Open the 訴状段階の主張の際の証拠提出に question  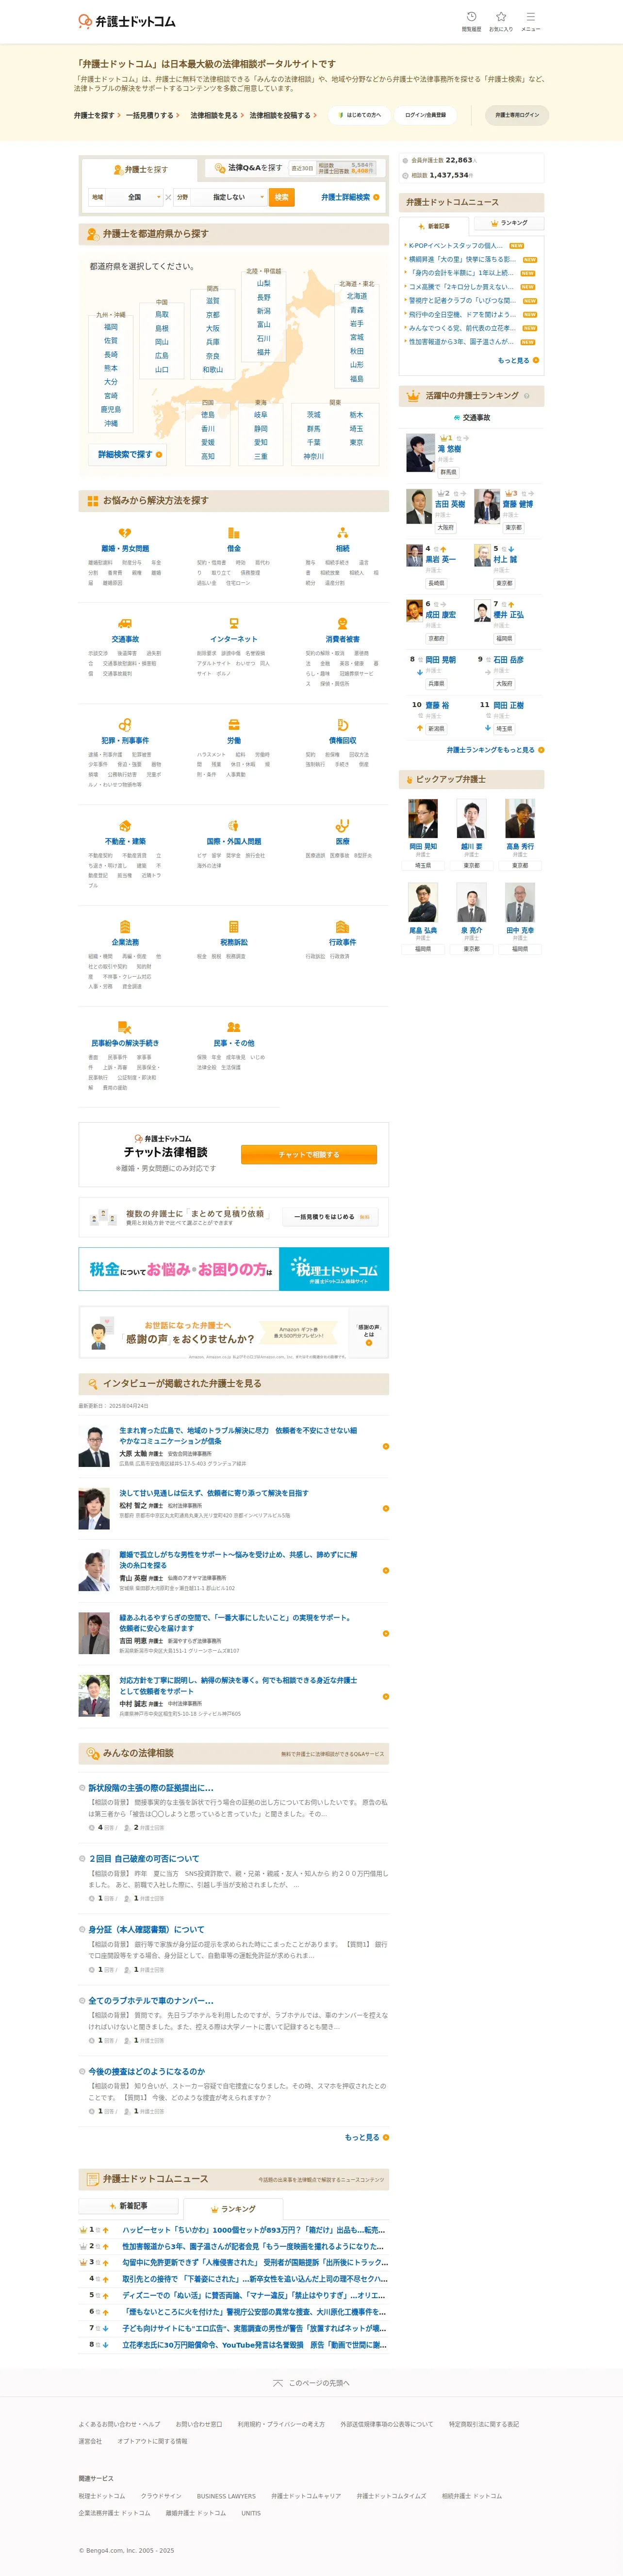[151, 1787]
